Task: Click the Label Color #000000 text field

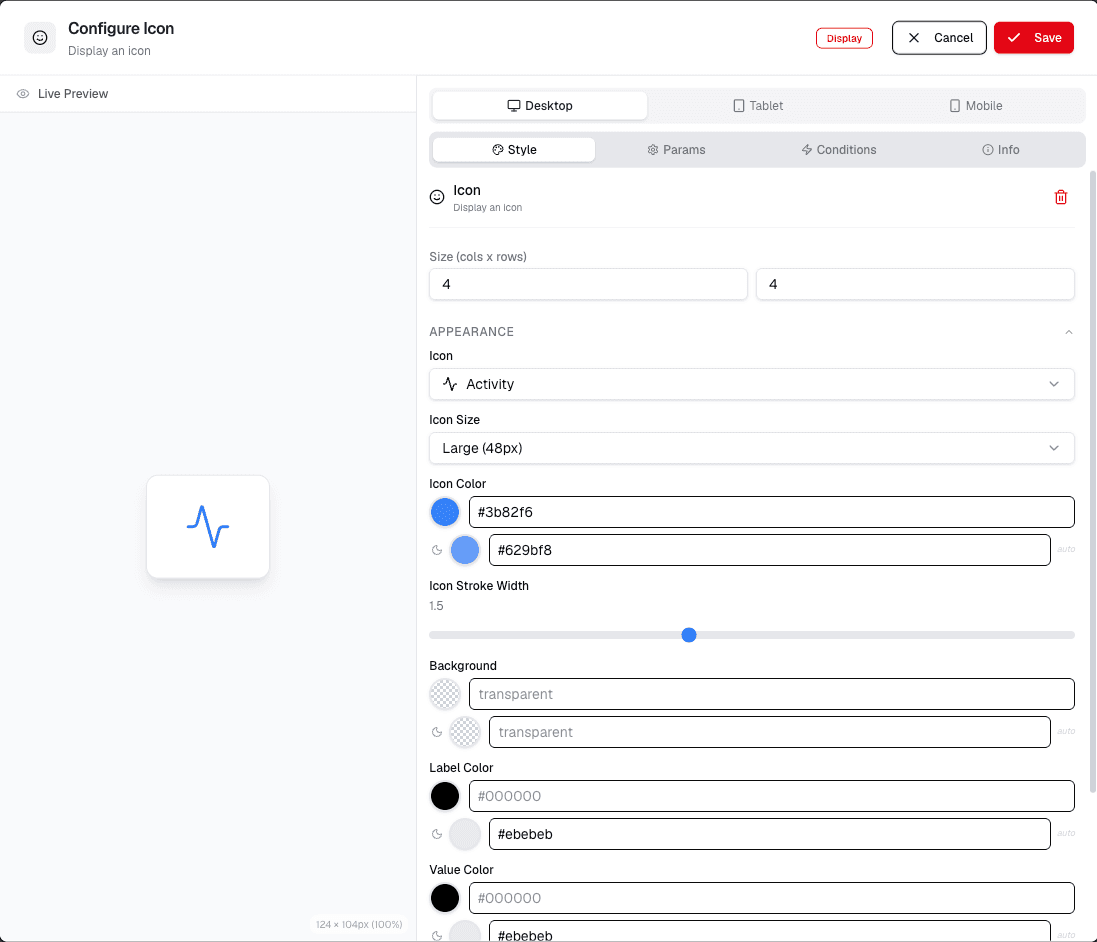Action: point(772,796)
